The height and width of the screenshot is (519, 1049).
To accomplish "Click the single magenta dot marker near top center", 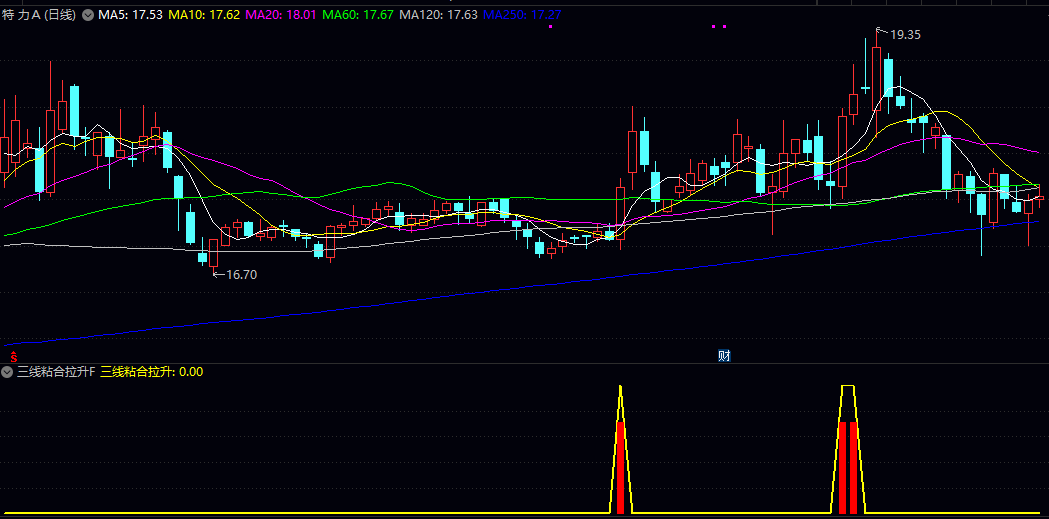I will pos(551,27).
